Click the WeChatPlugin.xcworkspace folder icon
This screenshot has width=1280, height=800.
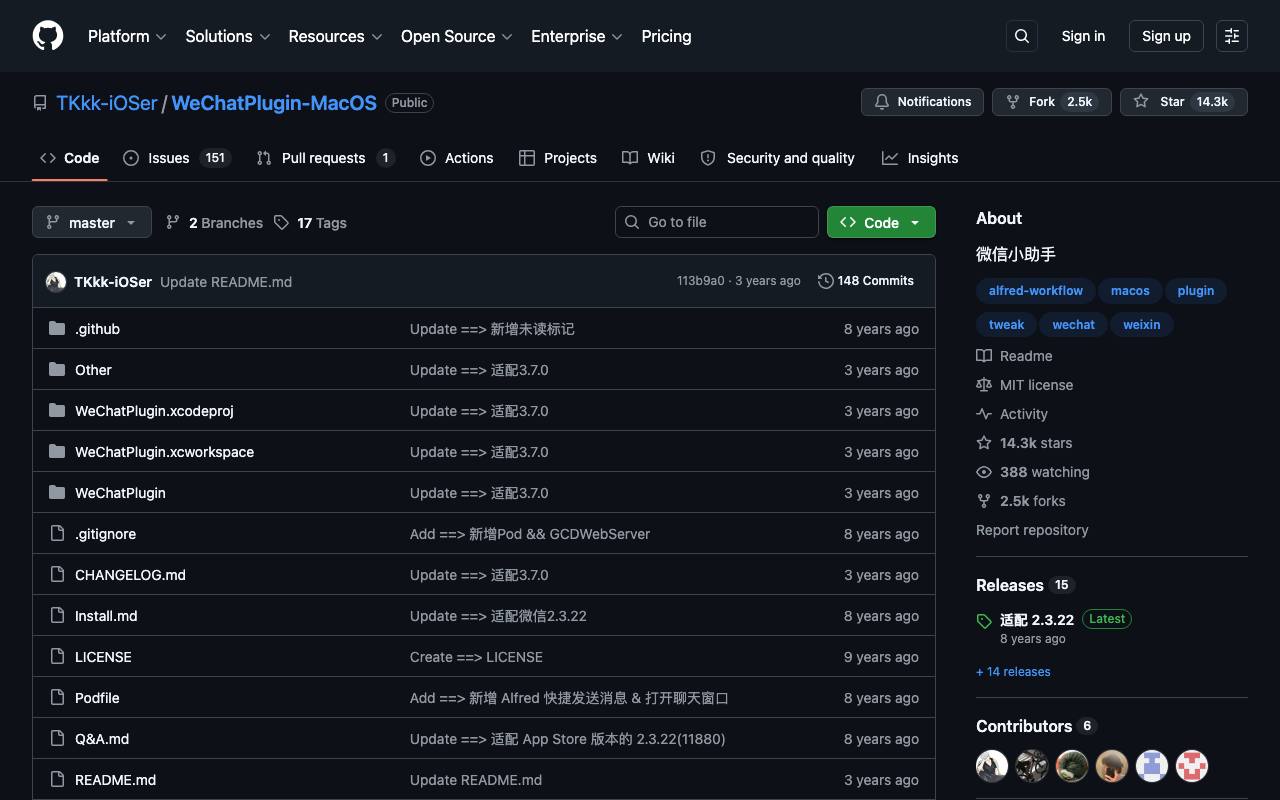coord(57,452)
